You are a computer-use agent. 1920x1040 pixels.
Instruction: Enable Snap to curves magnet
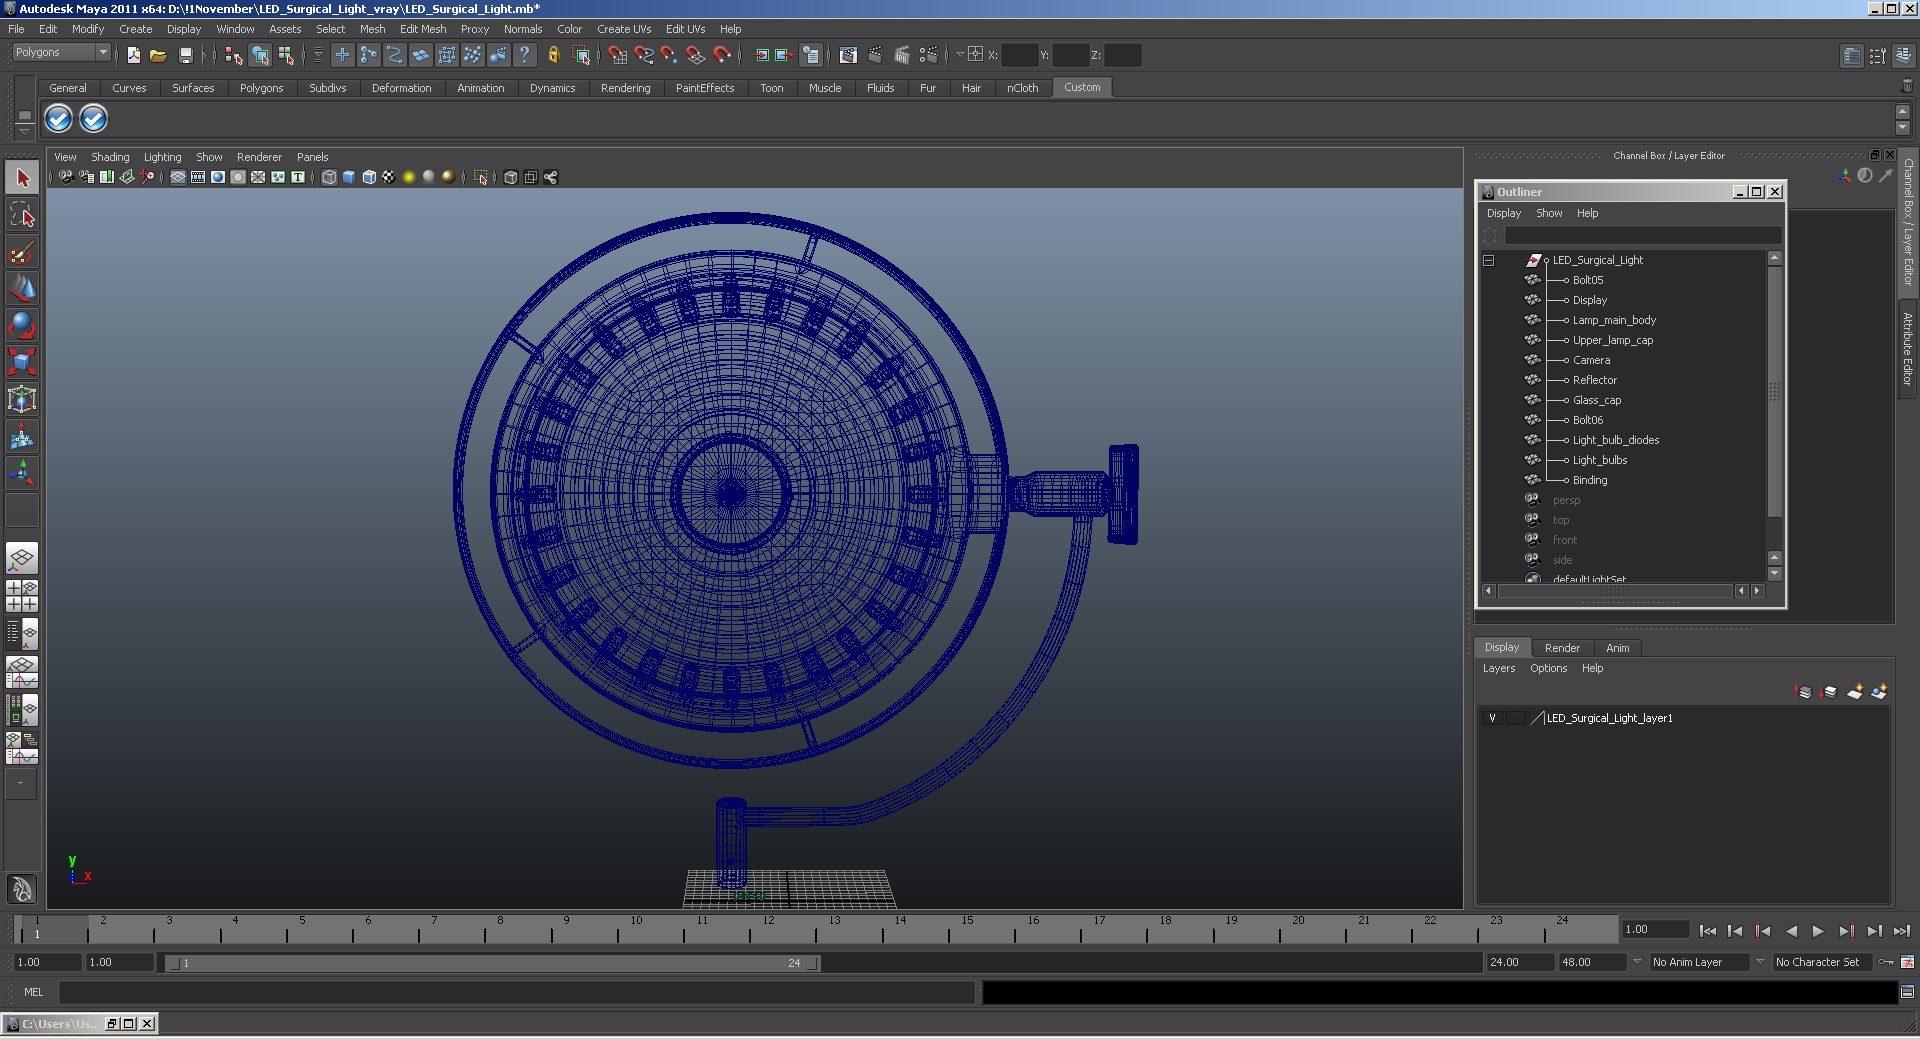(643, 55)
